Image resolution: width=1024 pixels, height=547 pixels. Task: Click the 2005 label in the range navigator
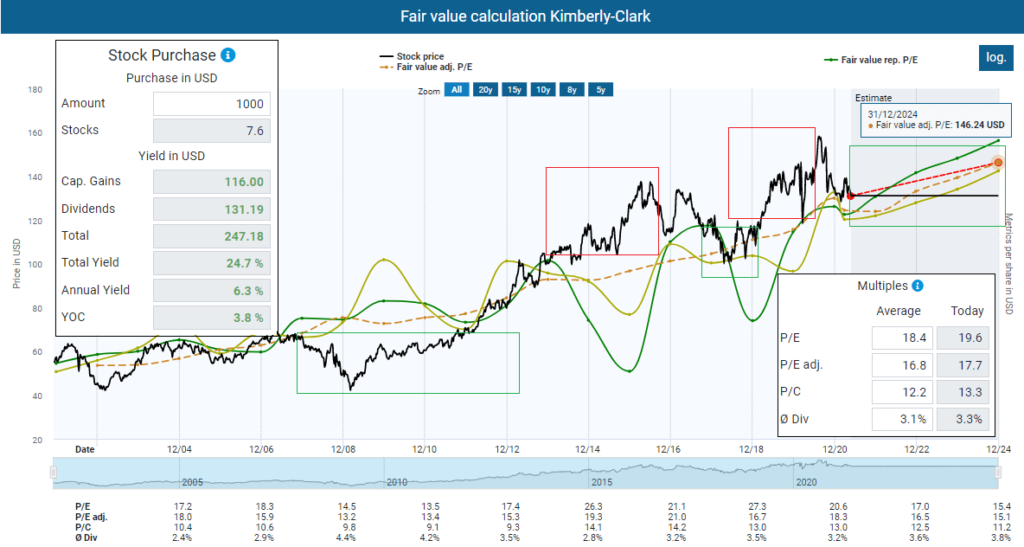click(x=193, y=482)
